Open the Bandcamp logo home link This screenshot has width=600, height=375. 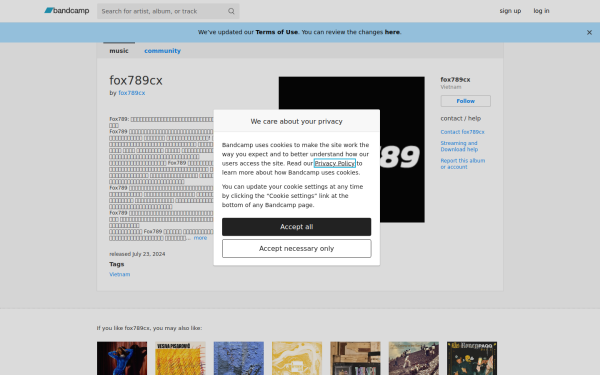(67, 11)
